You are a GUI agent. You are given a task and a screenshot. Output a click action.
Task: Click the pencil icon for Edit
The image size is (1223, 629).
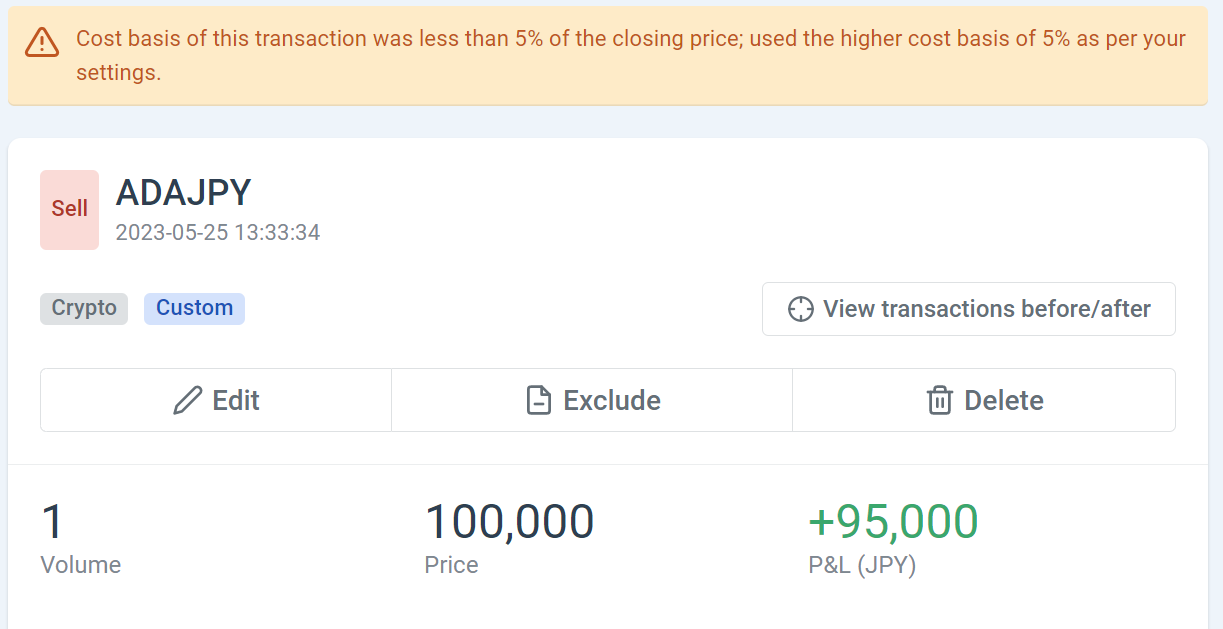click(x=187, y=401)
